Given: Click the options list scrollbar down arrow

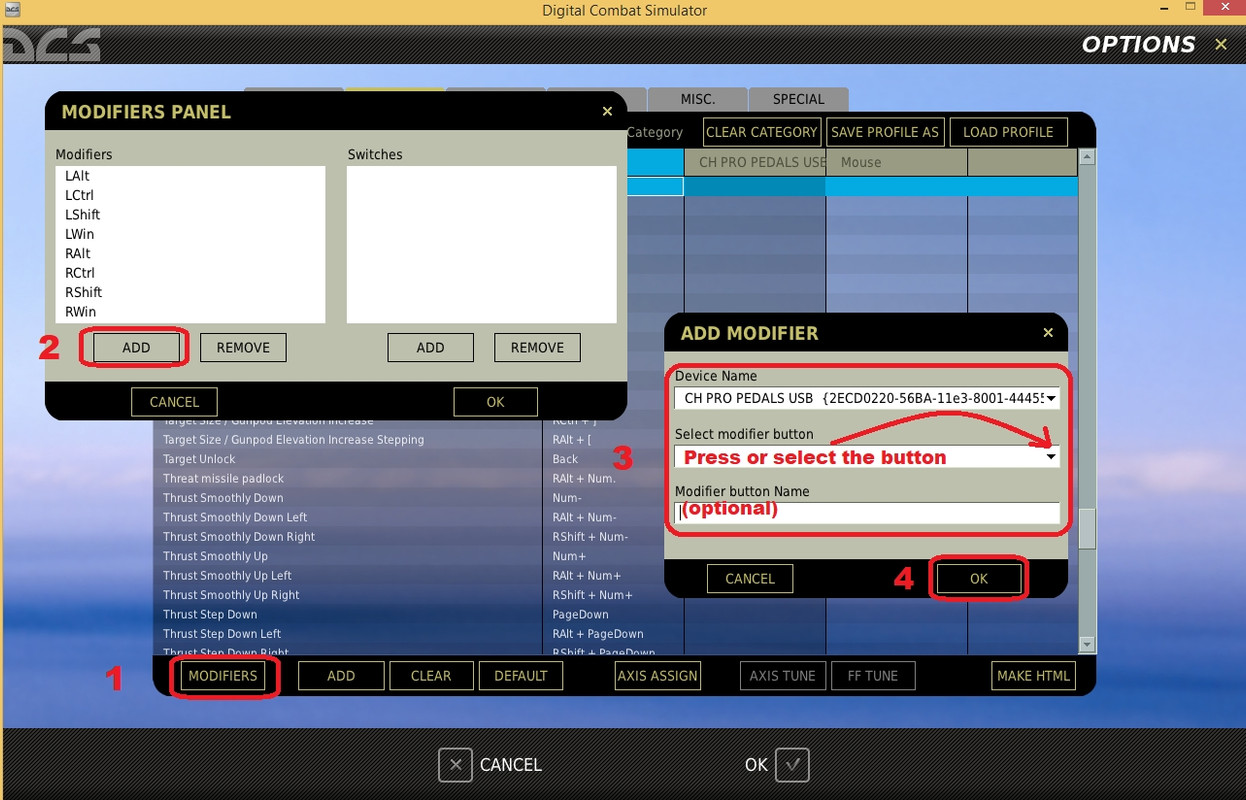Looking at the screenshot, I should coord(1088,645).
